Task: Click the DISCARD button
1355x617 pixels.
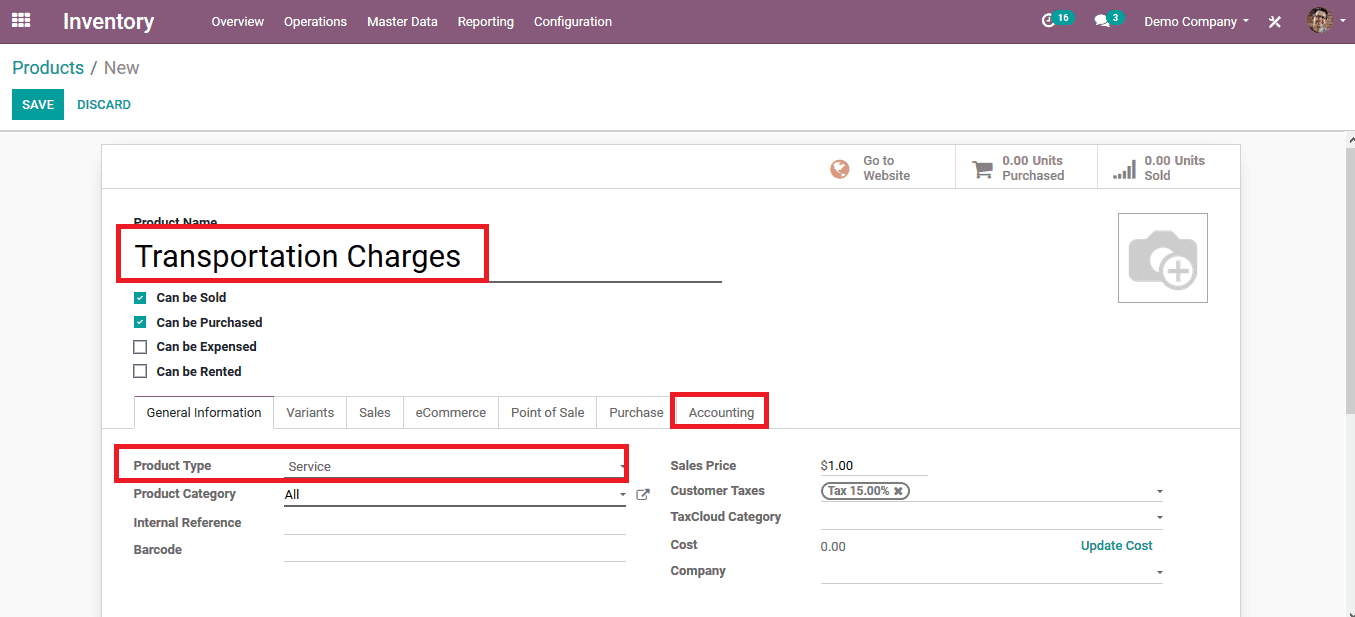Action: (104, 105)
